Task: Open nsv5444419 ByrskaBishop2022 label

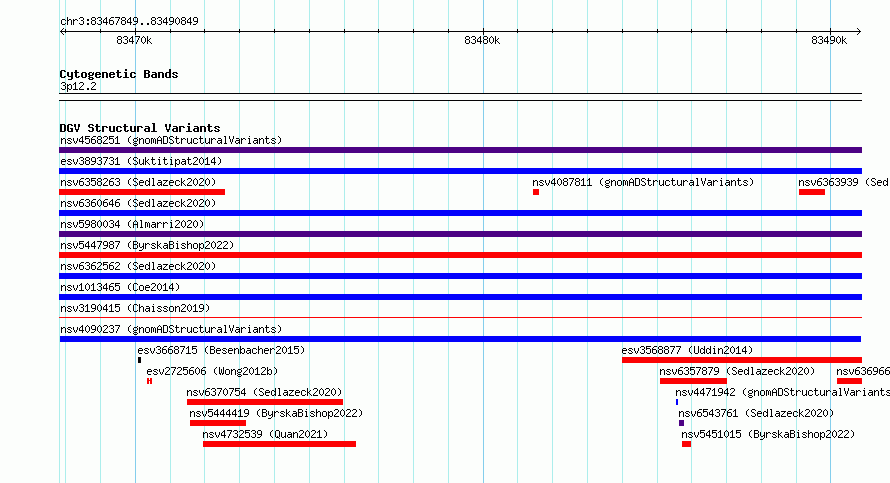Action: [276, 413]
